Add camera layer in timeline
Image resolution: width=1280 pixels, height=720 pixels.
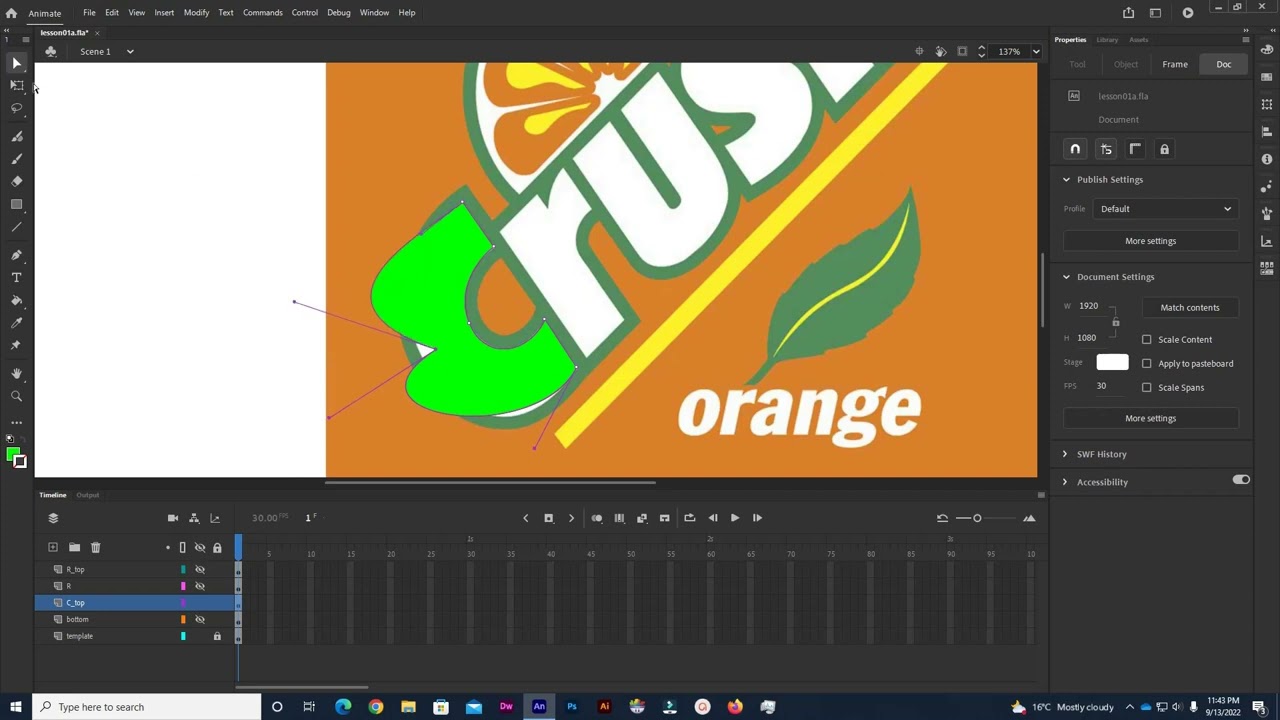pos(173,518)
